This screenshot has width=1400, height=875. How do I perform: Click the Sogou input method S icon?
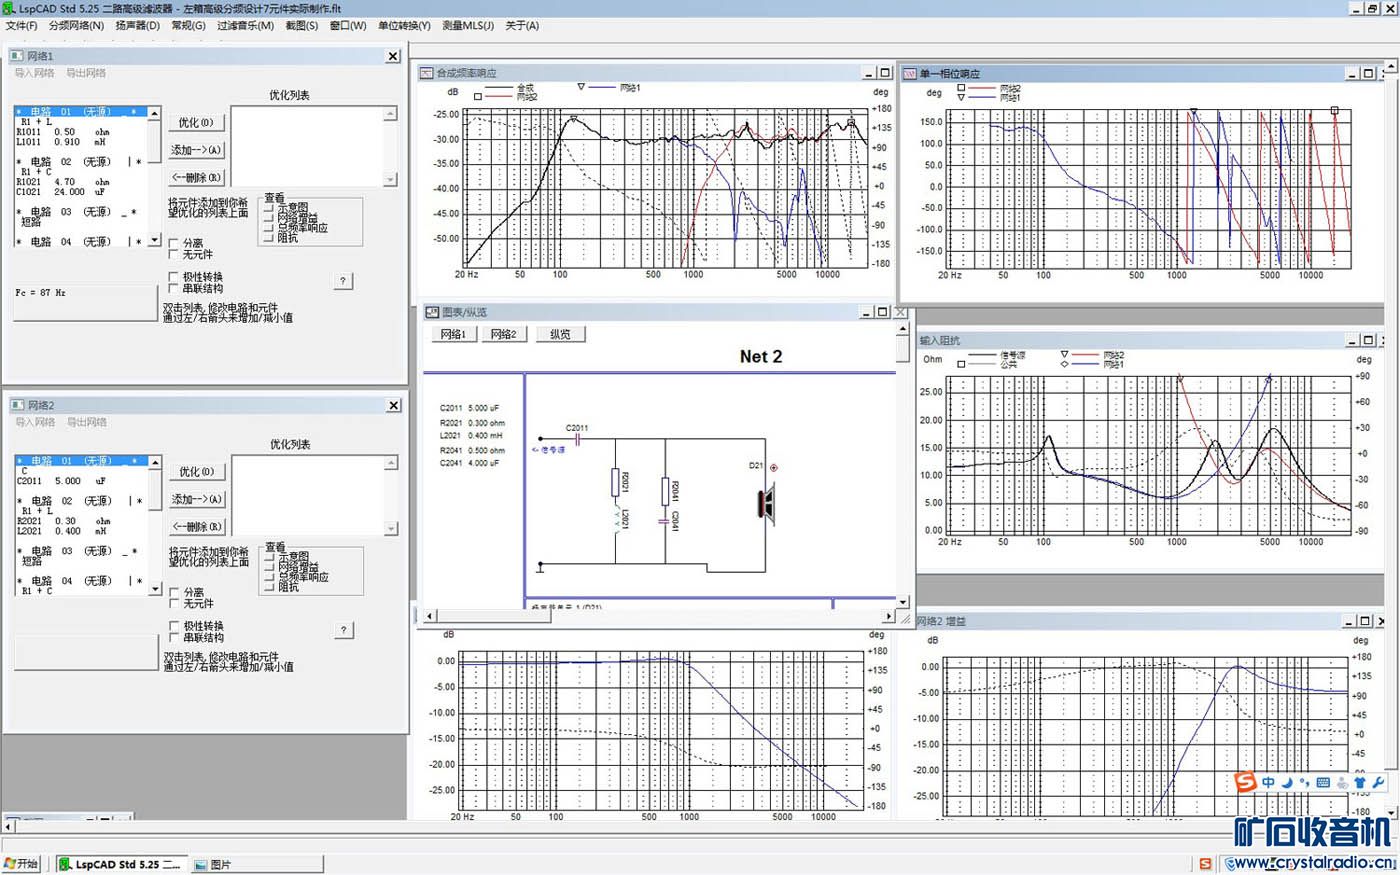[1245, 782]
